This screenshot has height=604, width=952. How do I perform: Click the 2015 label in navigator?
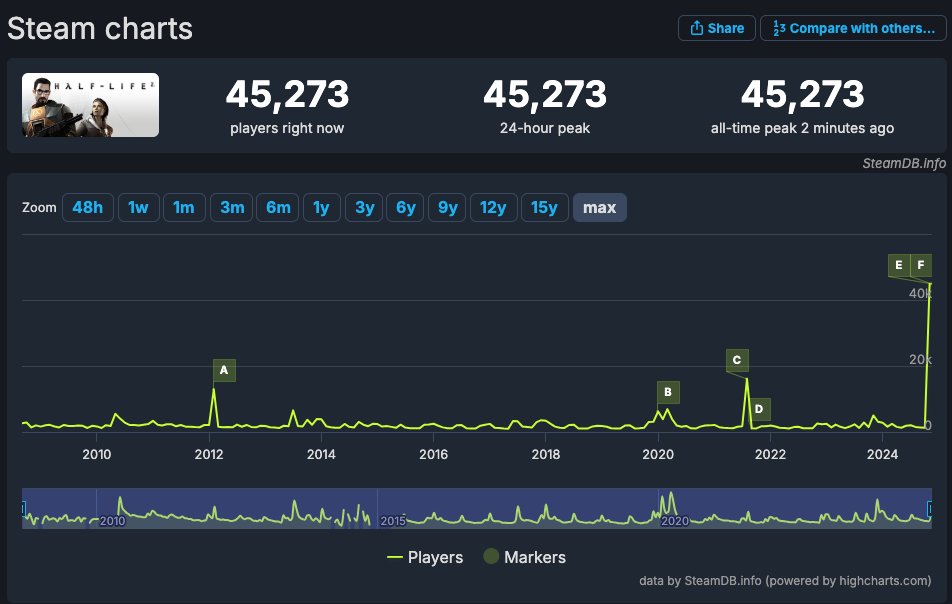pyautogui.click(x=393, y=521)
